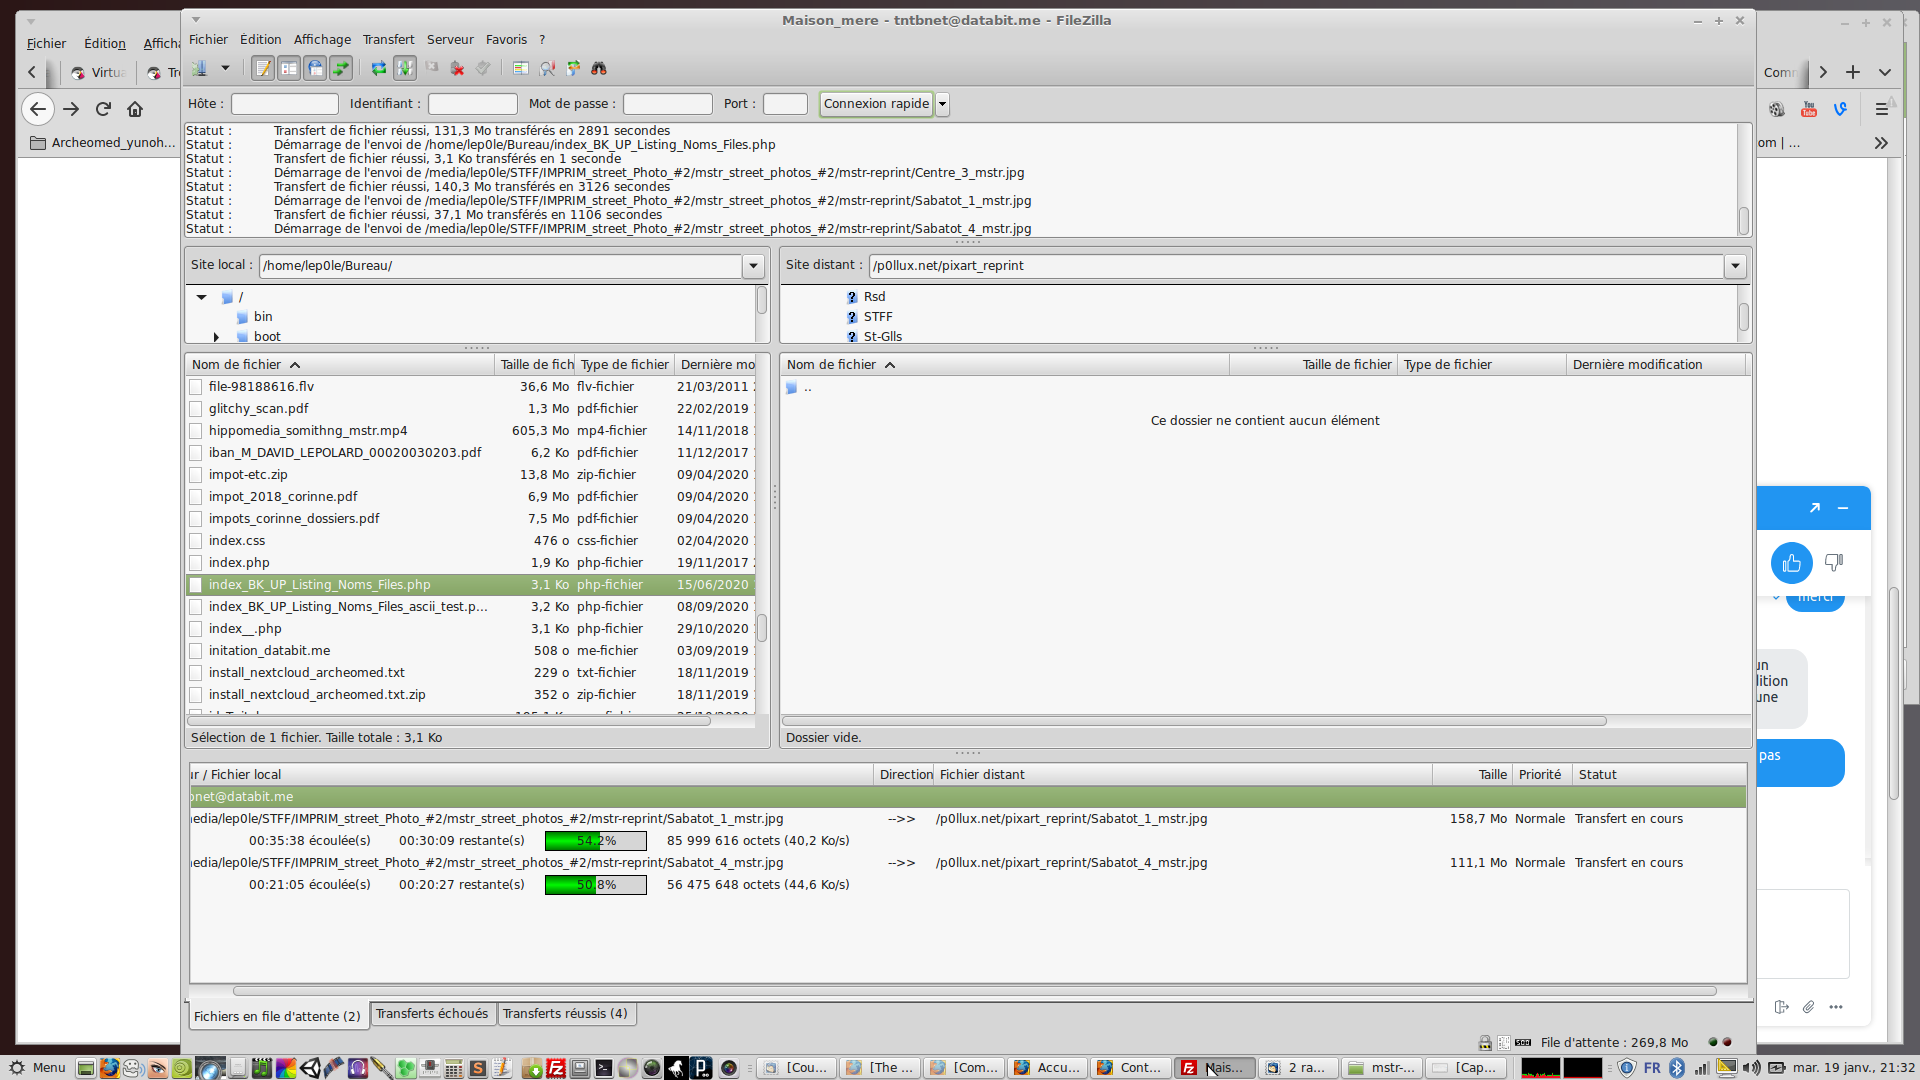Screen dimensions: 1920x1080
Task: Expand the boot folder in local tree
Action: pos(216,337)
